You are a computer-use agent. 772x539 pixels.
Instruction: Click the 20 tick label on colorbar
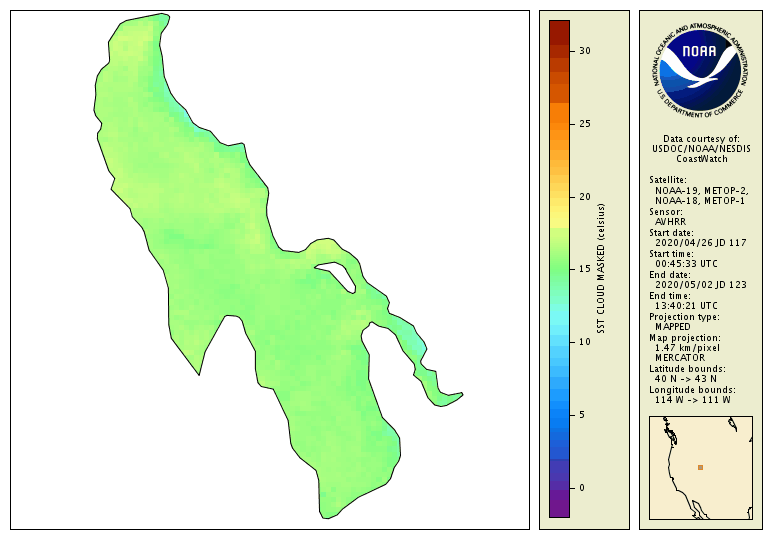tap(584, 196)
